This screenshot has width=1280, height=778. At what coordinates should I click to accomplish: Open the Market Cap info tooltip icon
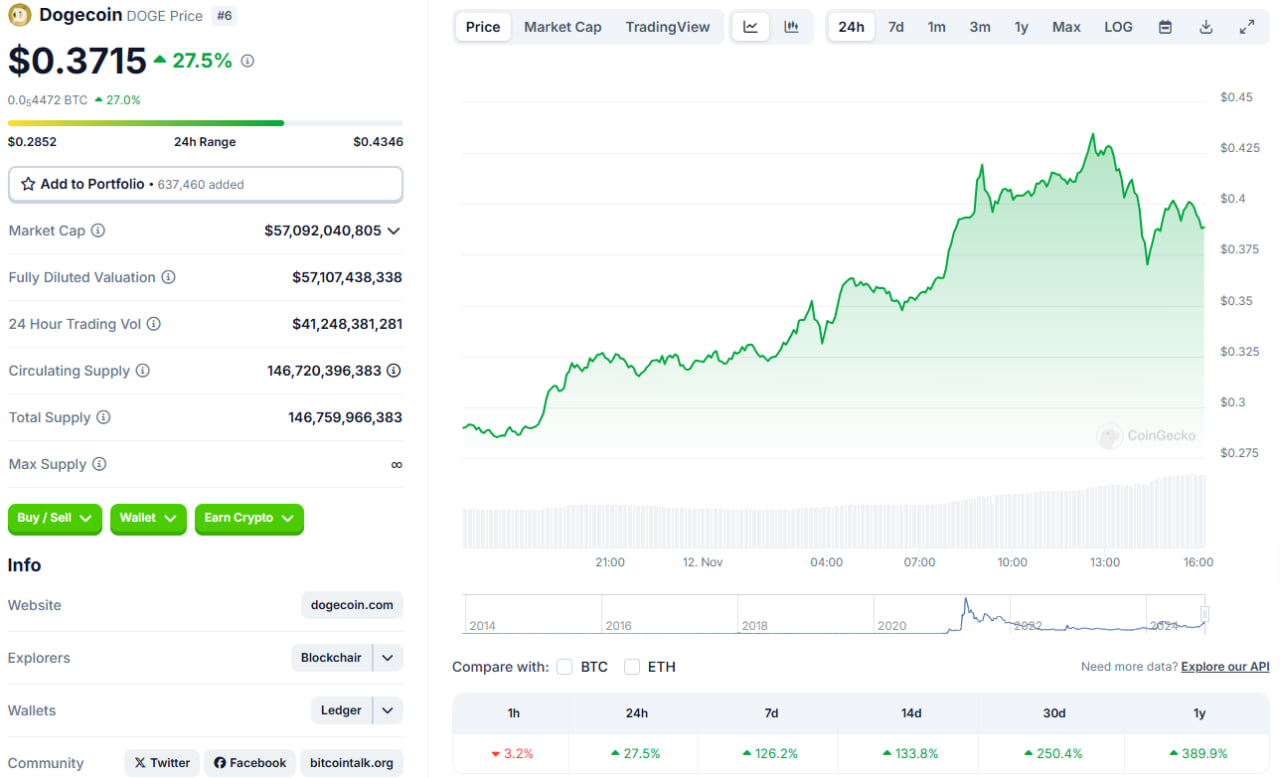point(98,231)
